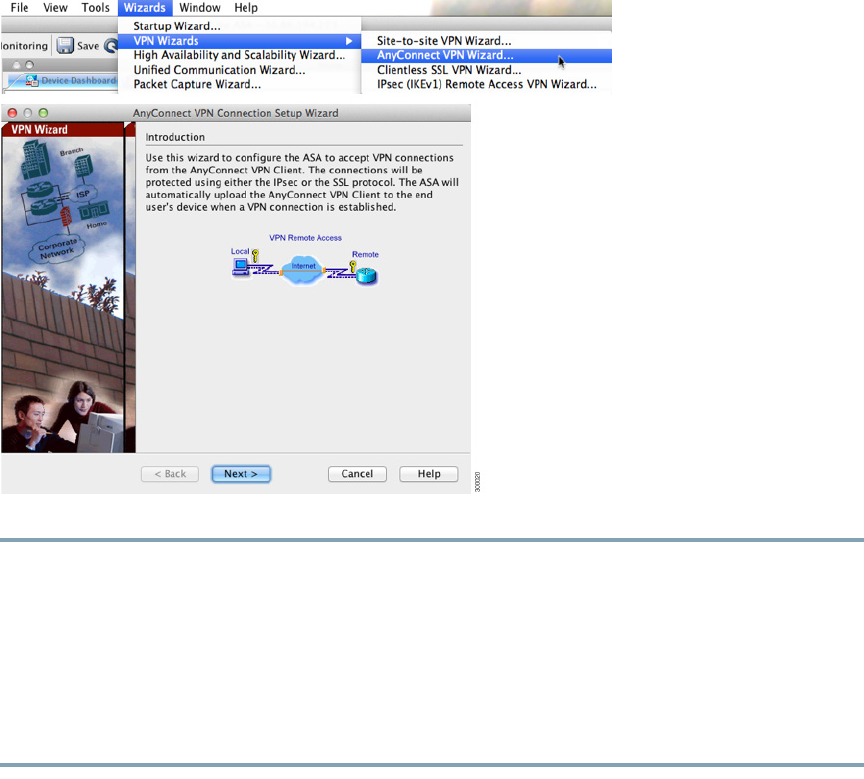Click the Remote router icon in diagram

366,275
